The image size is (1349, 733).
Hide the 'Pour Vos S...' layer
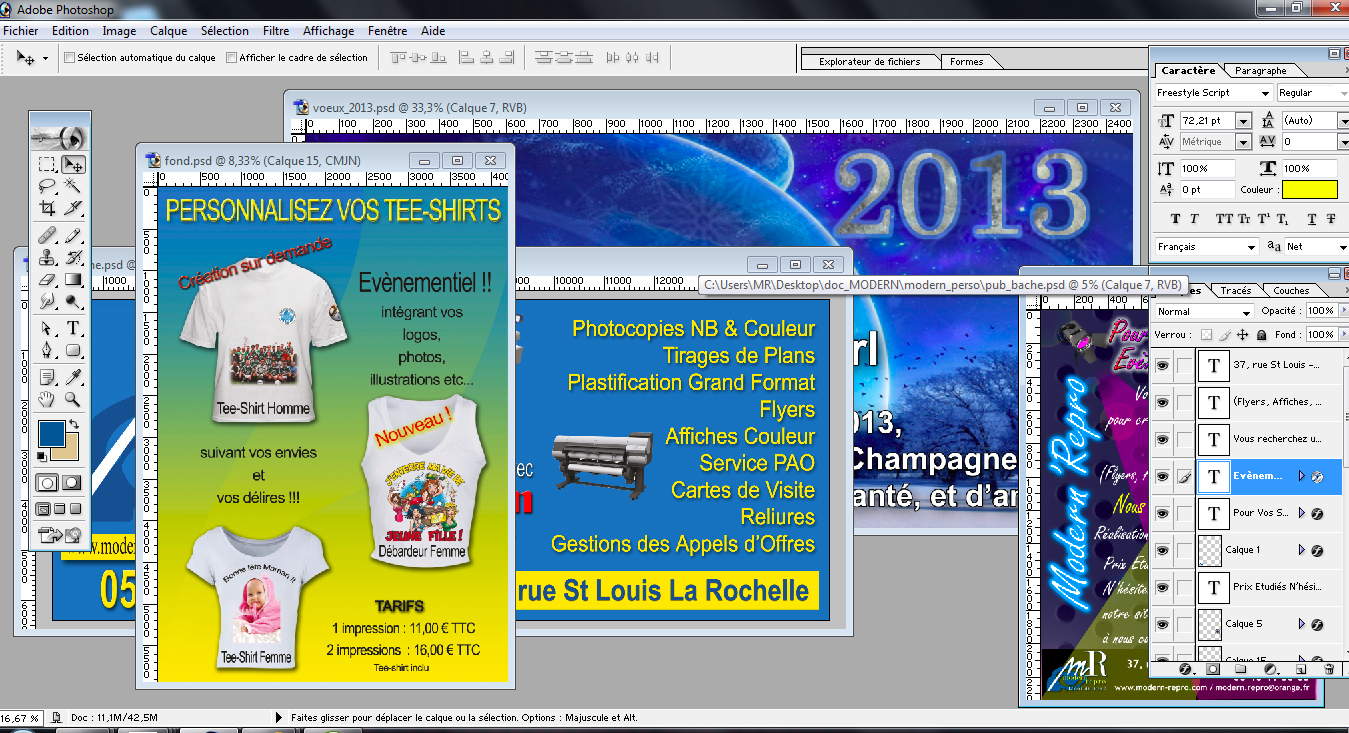tap(1162, 514)
